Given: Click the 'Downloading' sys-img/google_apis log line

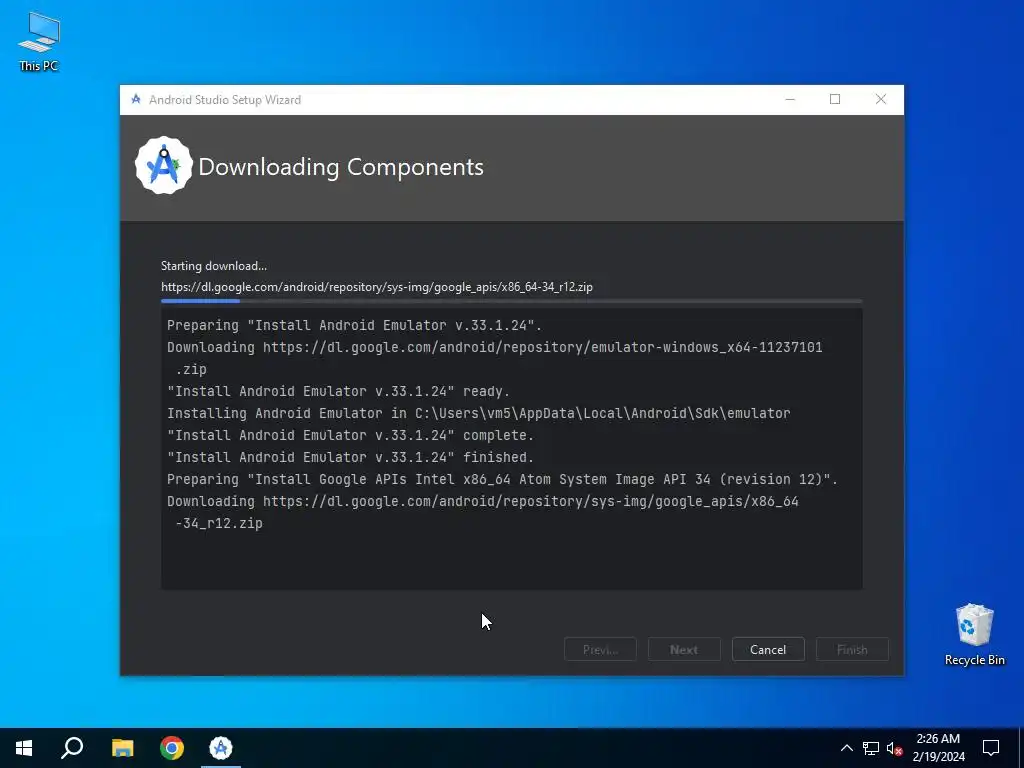Looking at the screenshot, I should pos(483,512).
